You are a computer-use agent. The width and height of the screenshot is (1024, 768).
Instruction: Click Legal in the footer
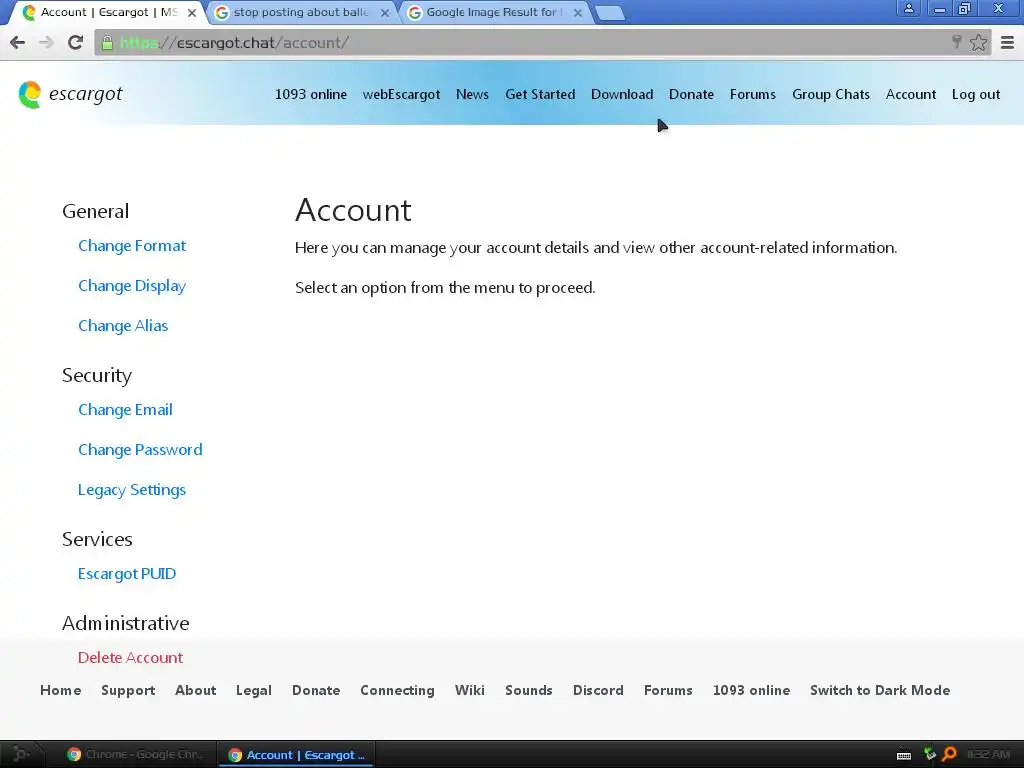pyautogui.click(x=253, y=690)
